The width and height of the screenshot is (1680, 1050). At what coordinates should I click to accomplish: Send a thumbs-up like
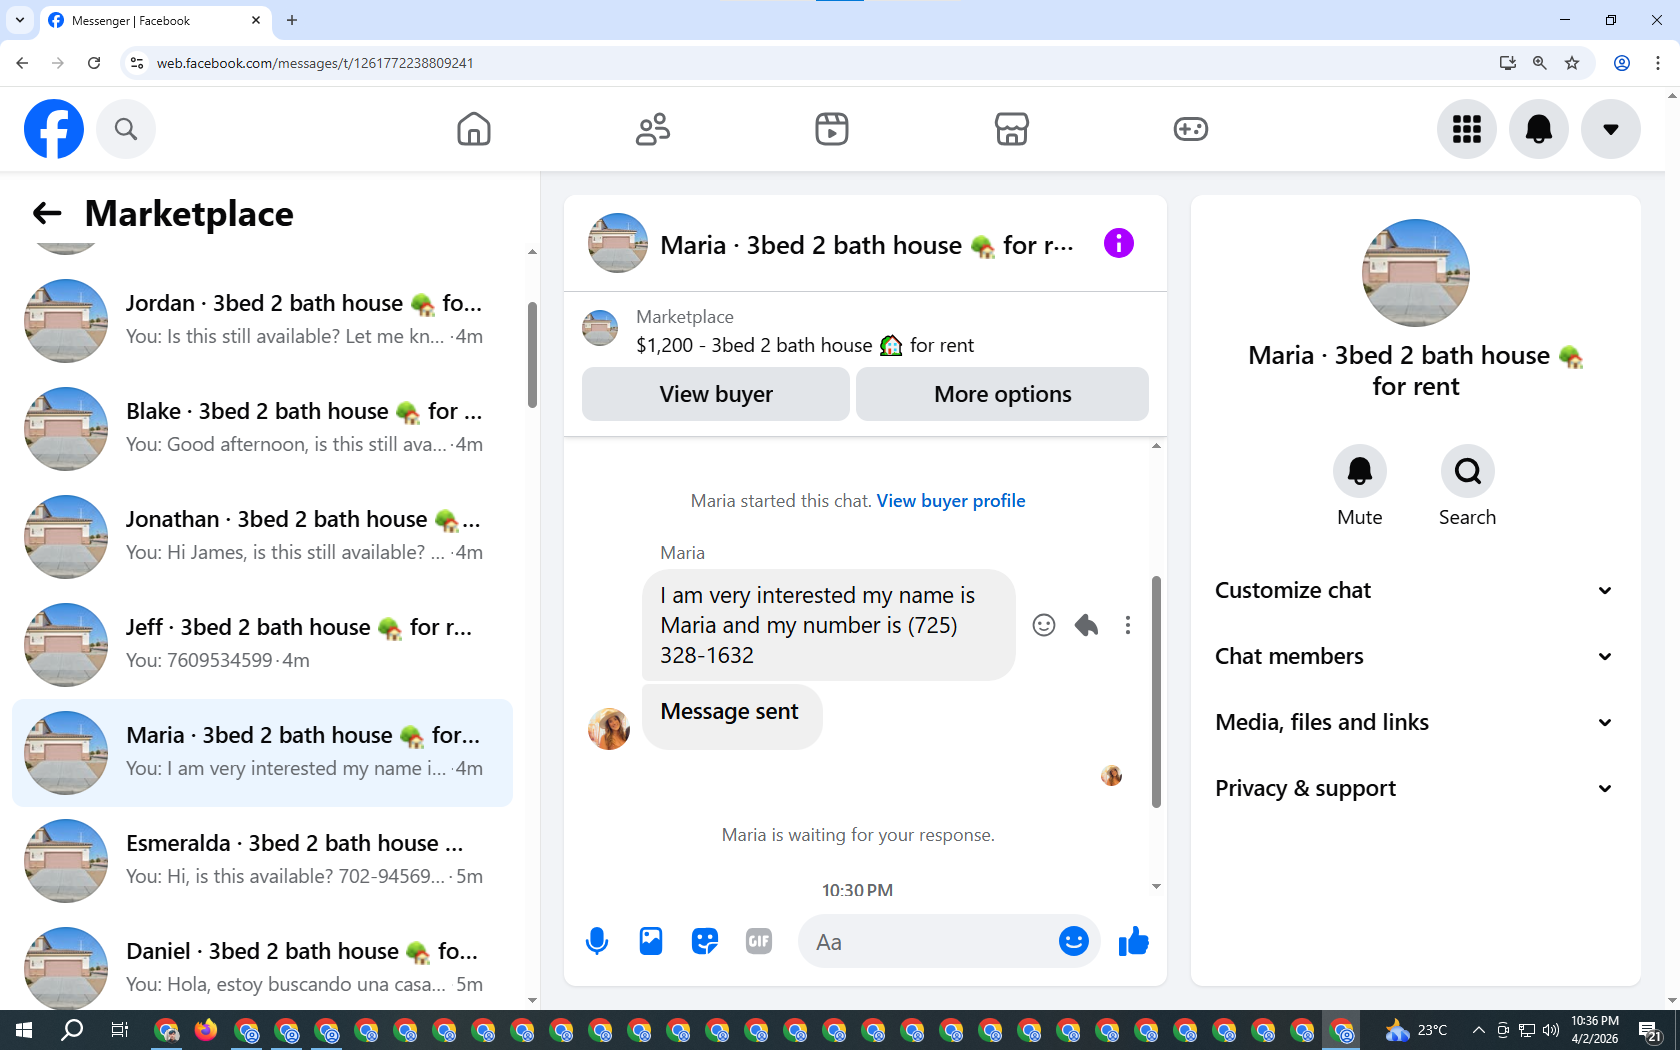(1133, 941)
